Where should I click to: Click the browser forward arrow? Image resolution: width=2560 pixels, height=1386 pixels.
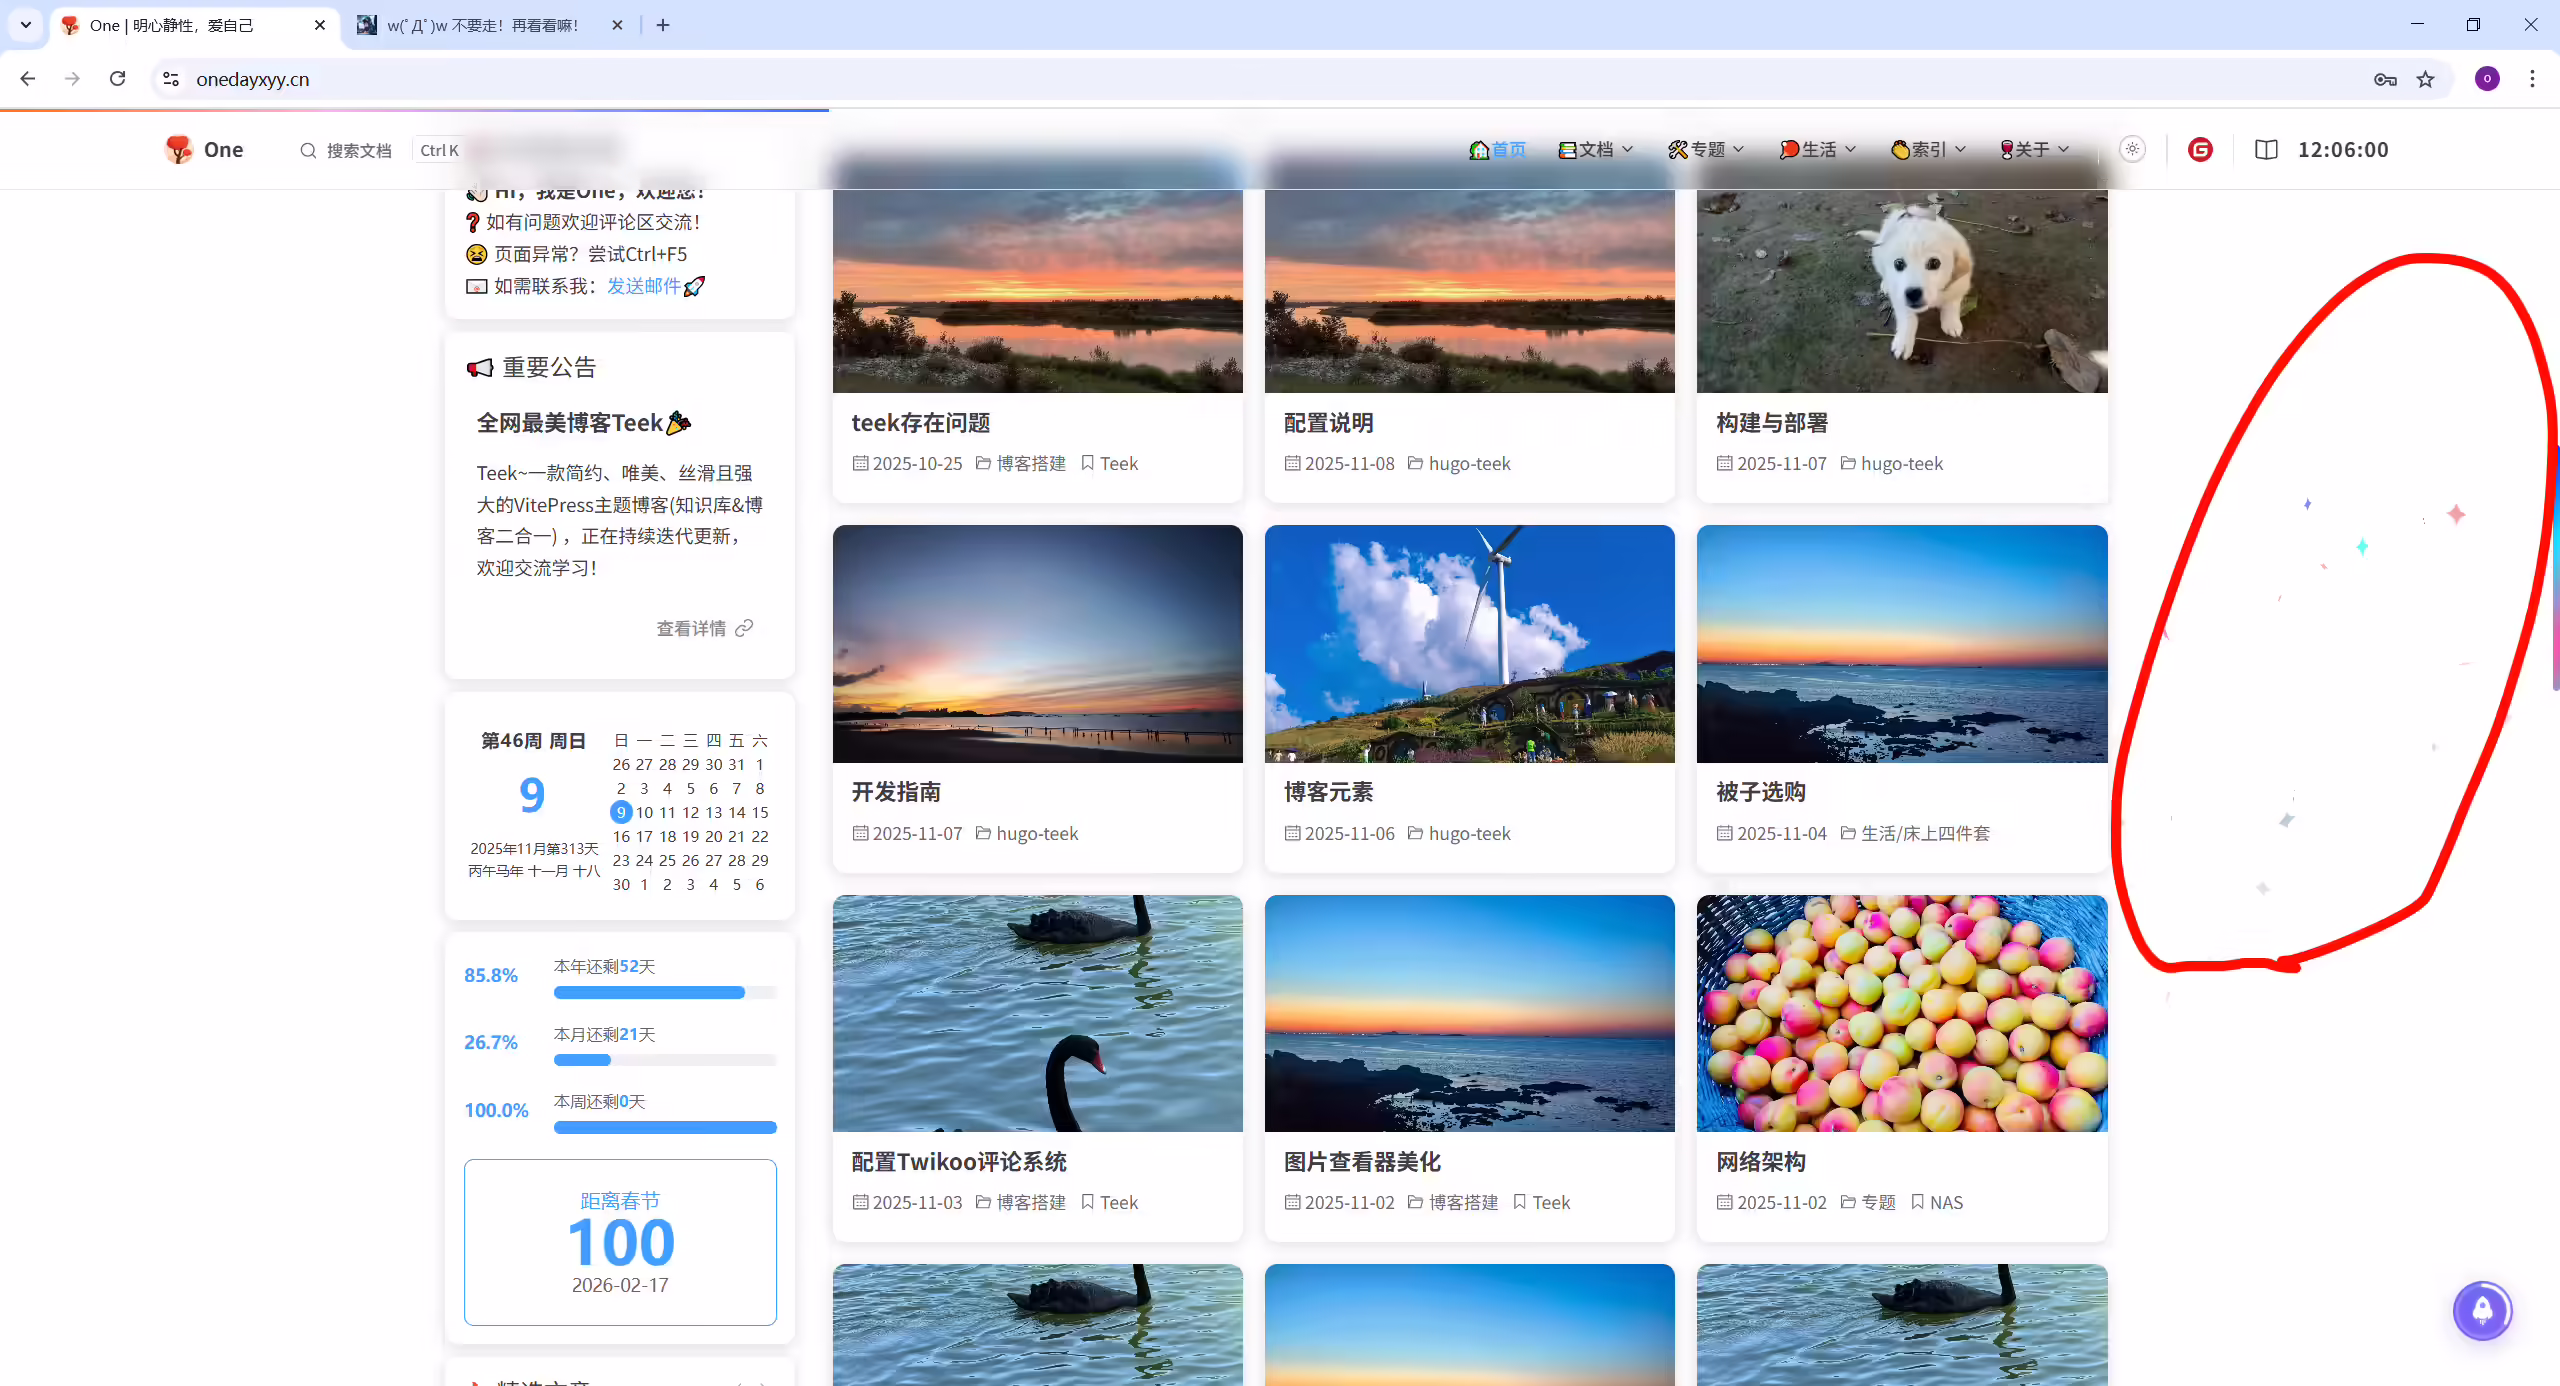point(72,79)
